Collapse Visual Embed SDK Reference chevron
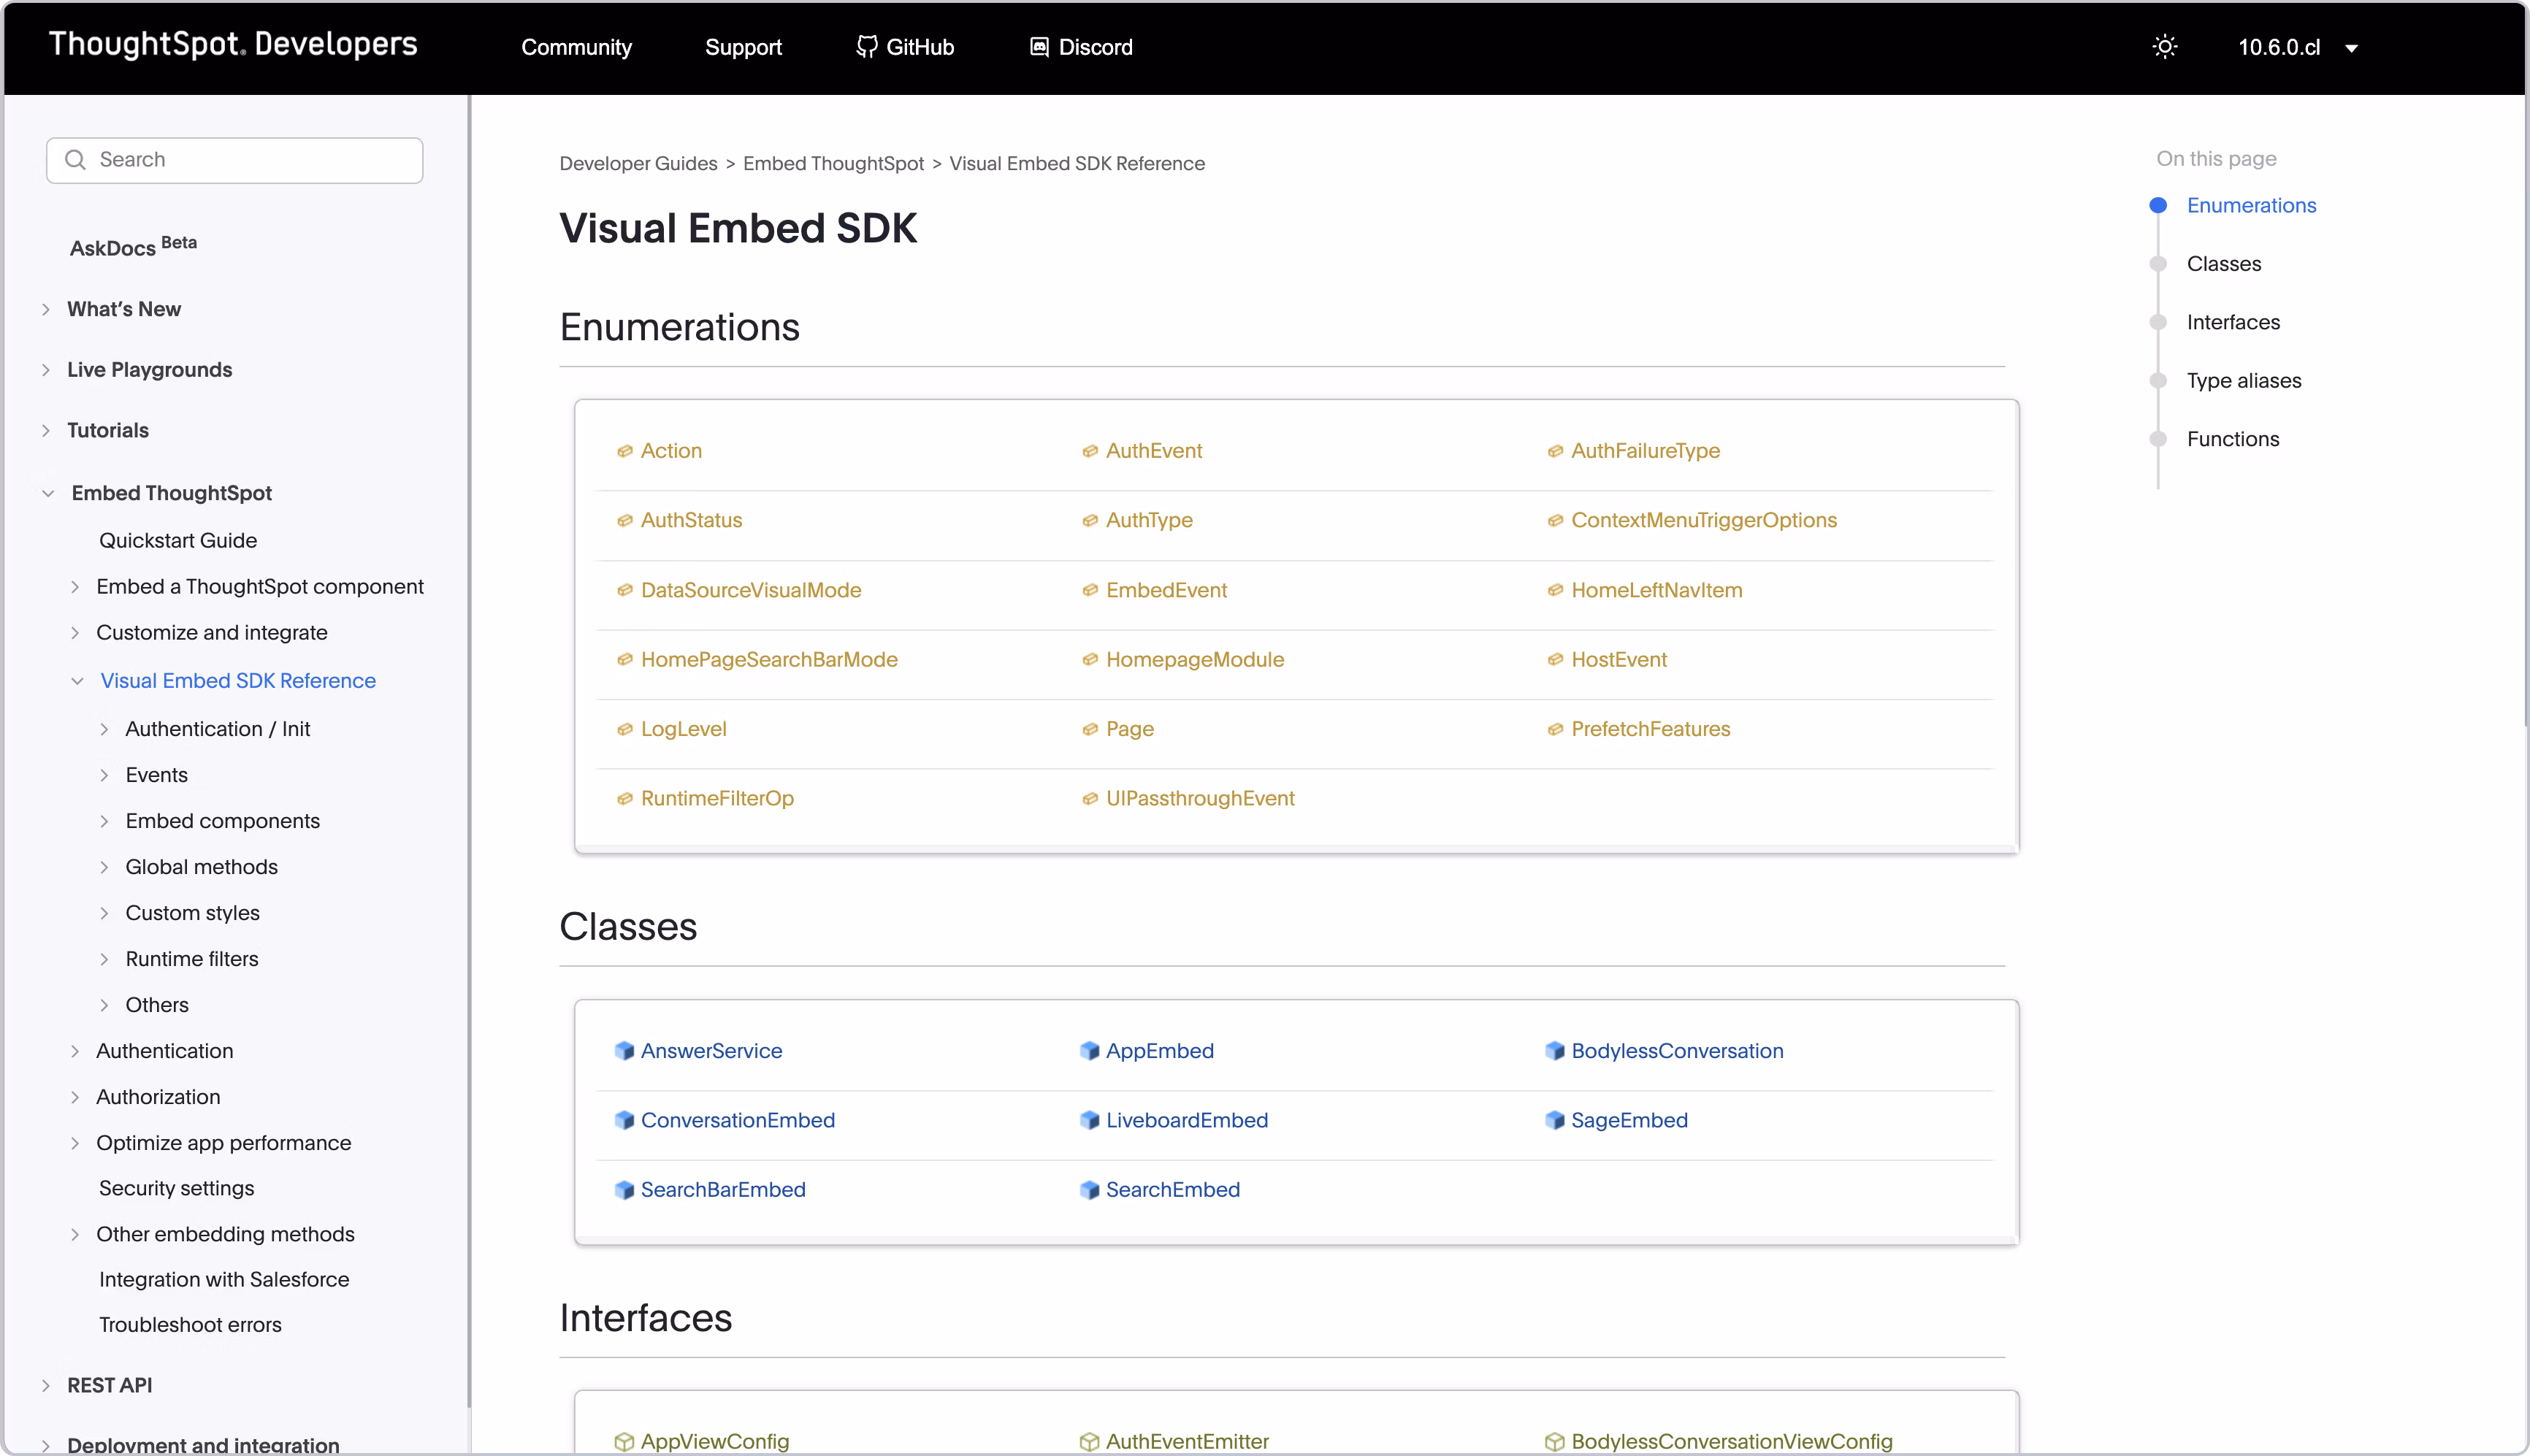 coord(77,681)
